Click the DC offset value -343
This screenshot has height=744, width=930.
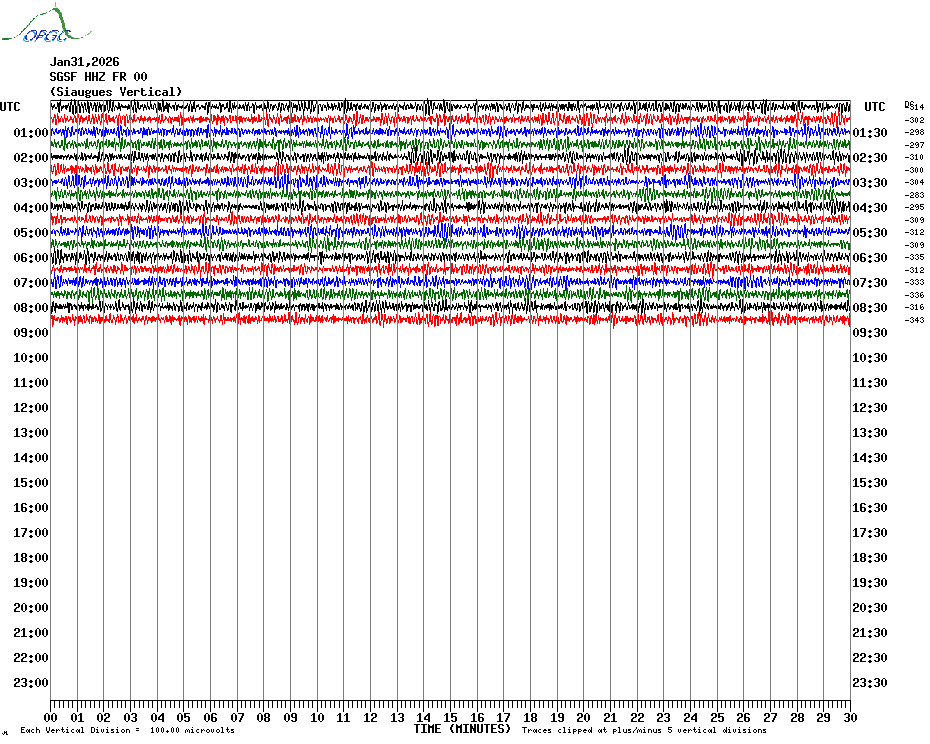point(915,320)
